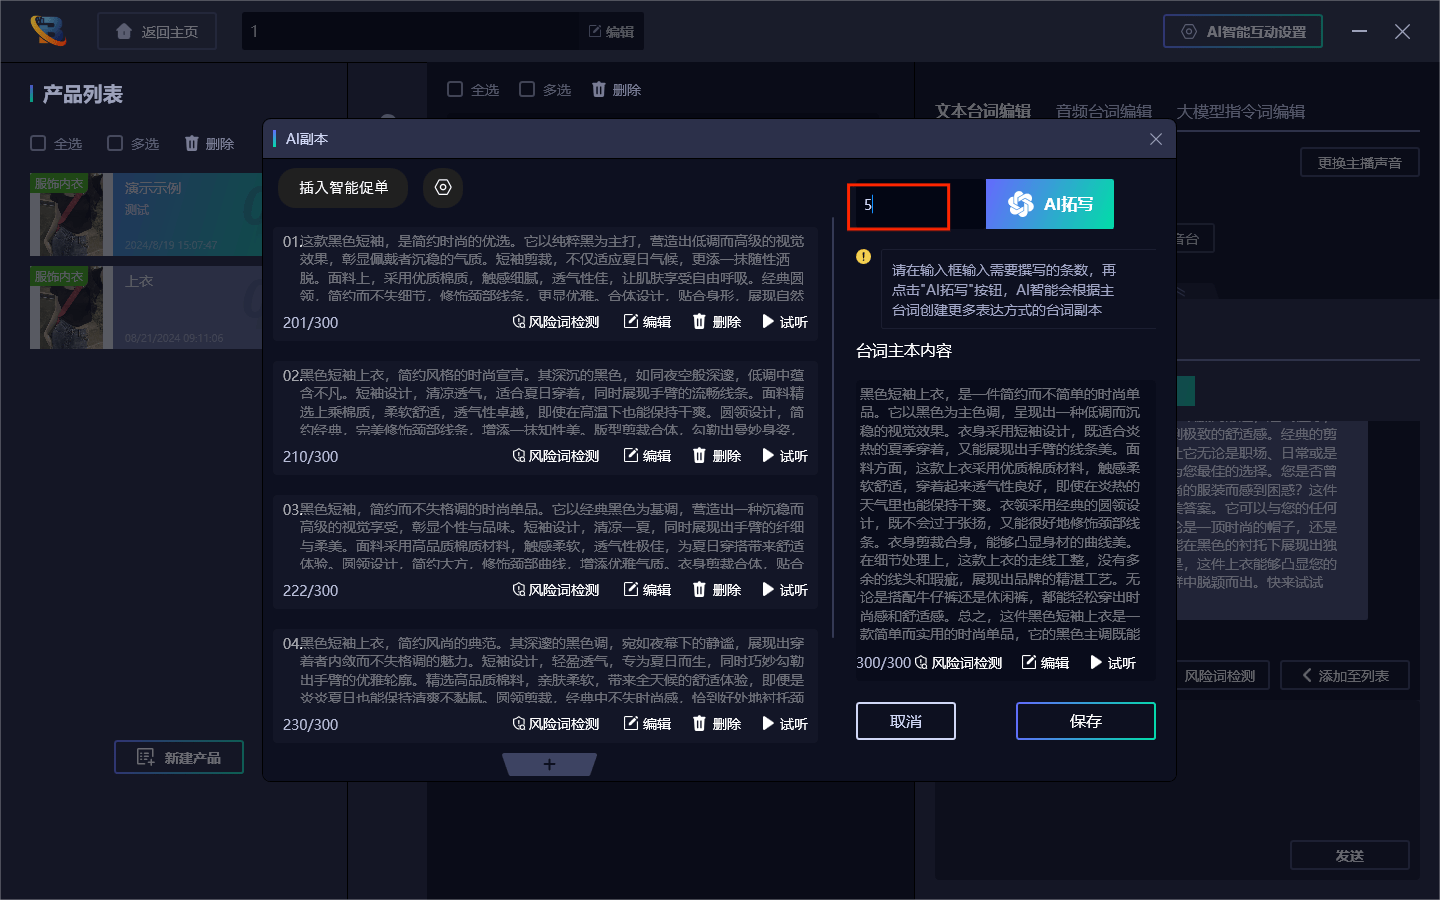Click the AI拓写 button
The width and height of the screenshot is (1440, 900).
click(1049, 204)
